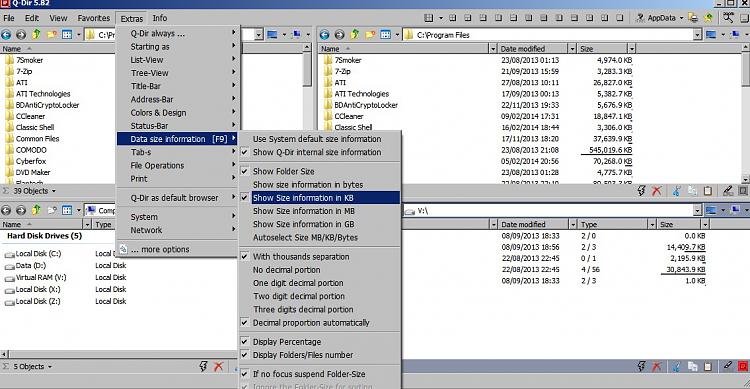Screen dimensions: 750x389
Task: Go back in Program Files pane
Action: (325, 34)
